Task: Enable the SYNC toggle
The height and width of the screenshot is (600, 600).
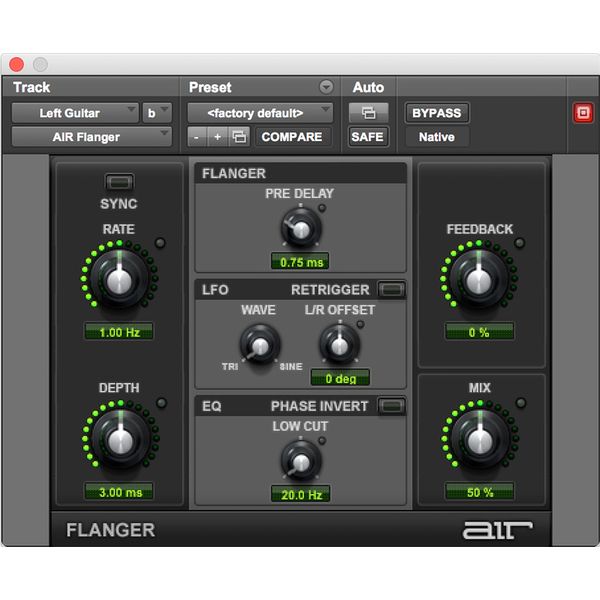Action: (x=119, y=182)
